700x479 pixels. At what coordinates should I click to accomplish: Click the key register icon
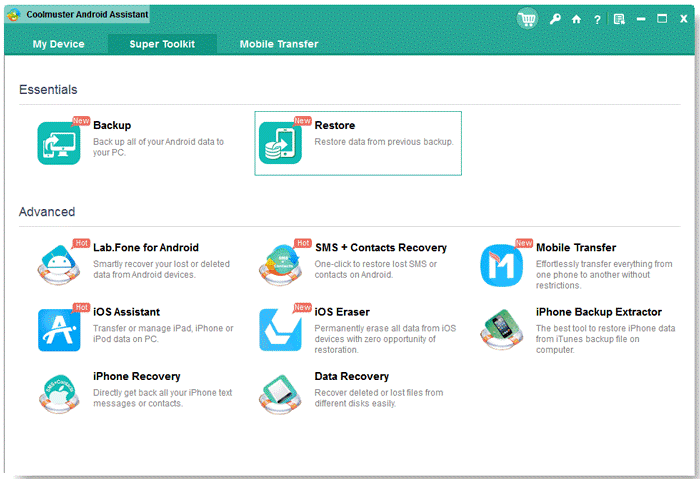click(x=555, y=19)
